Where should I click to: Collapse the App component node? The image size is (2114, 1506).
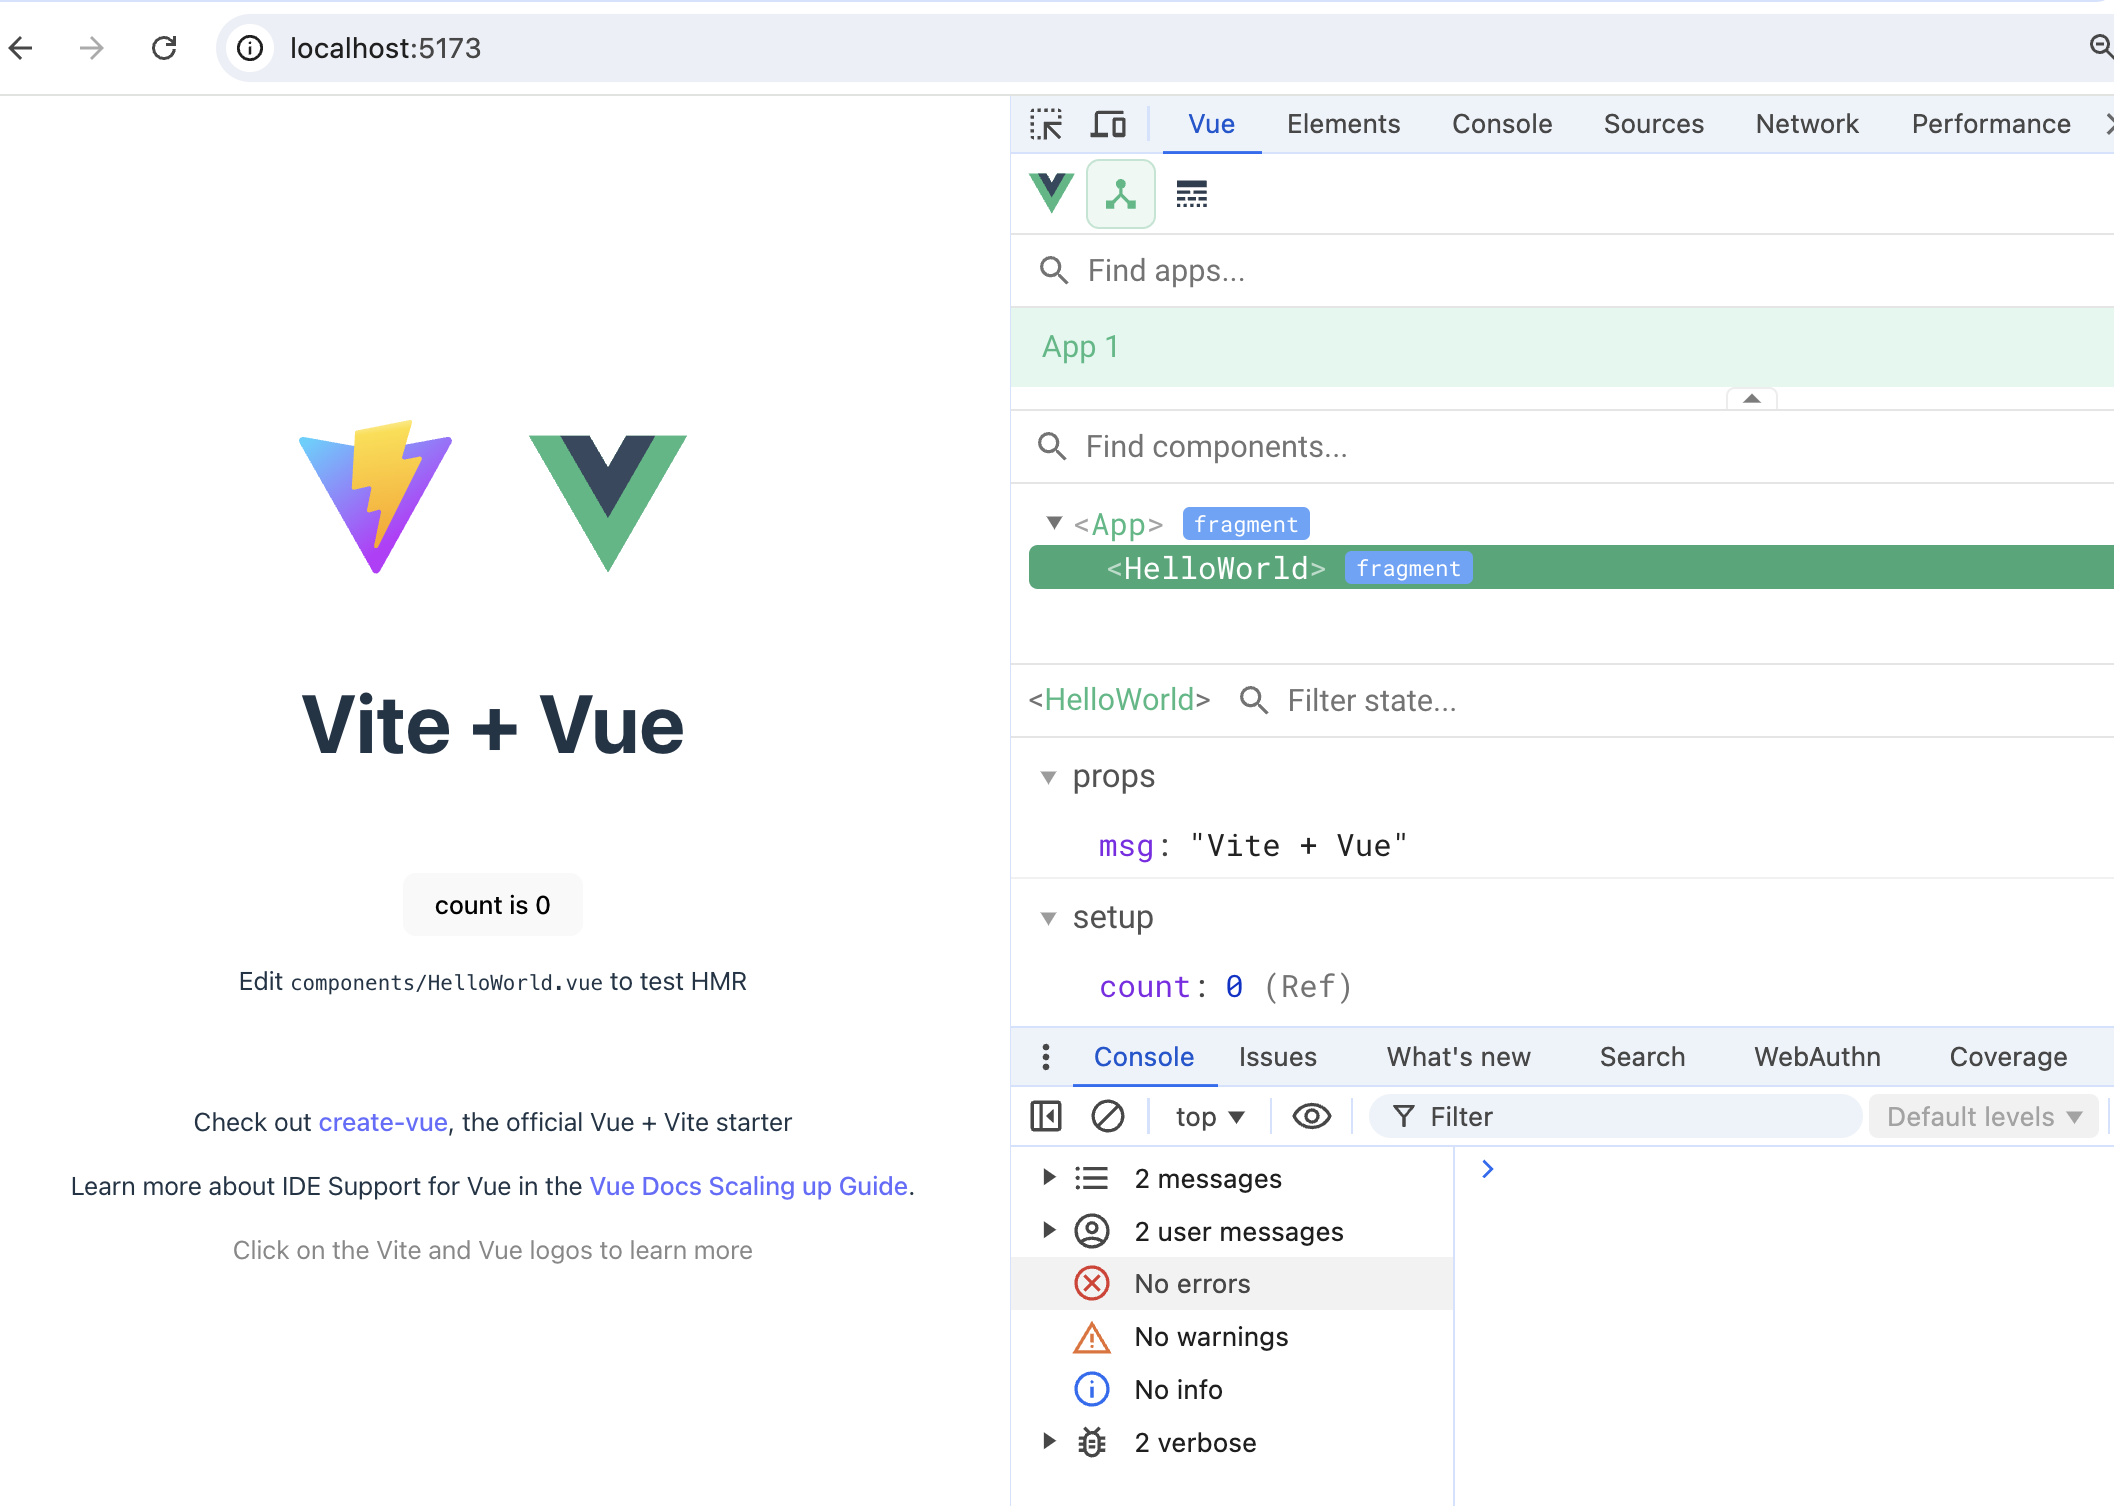[x=1053, y=523]
